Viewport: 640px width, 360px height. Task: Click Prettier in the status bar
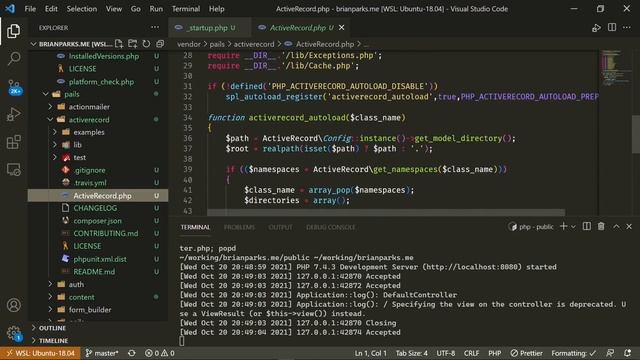[527, 353]
